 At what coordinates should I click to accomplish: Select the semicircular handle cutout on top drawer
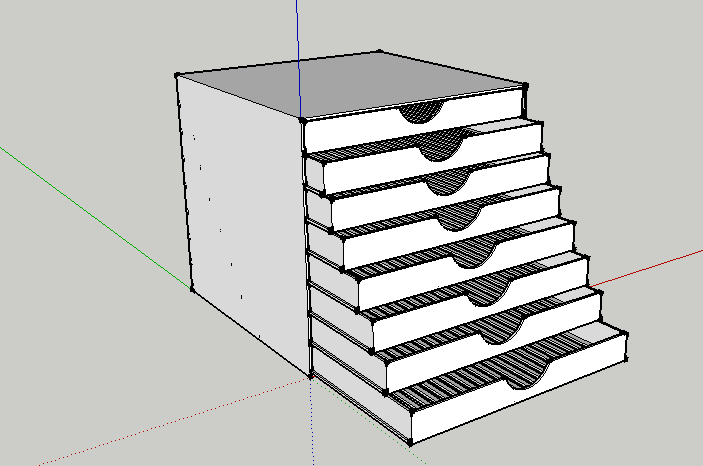(x=421, y=112)
